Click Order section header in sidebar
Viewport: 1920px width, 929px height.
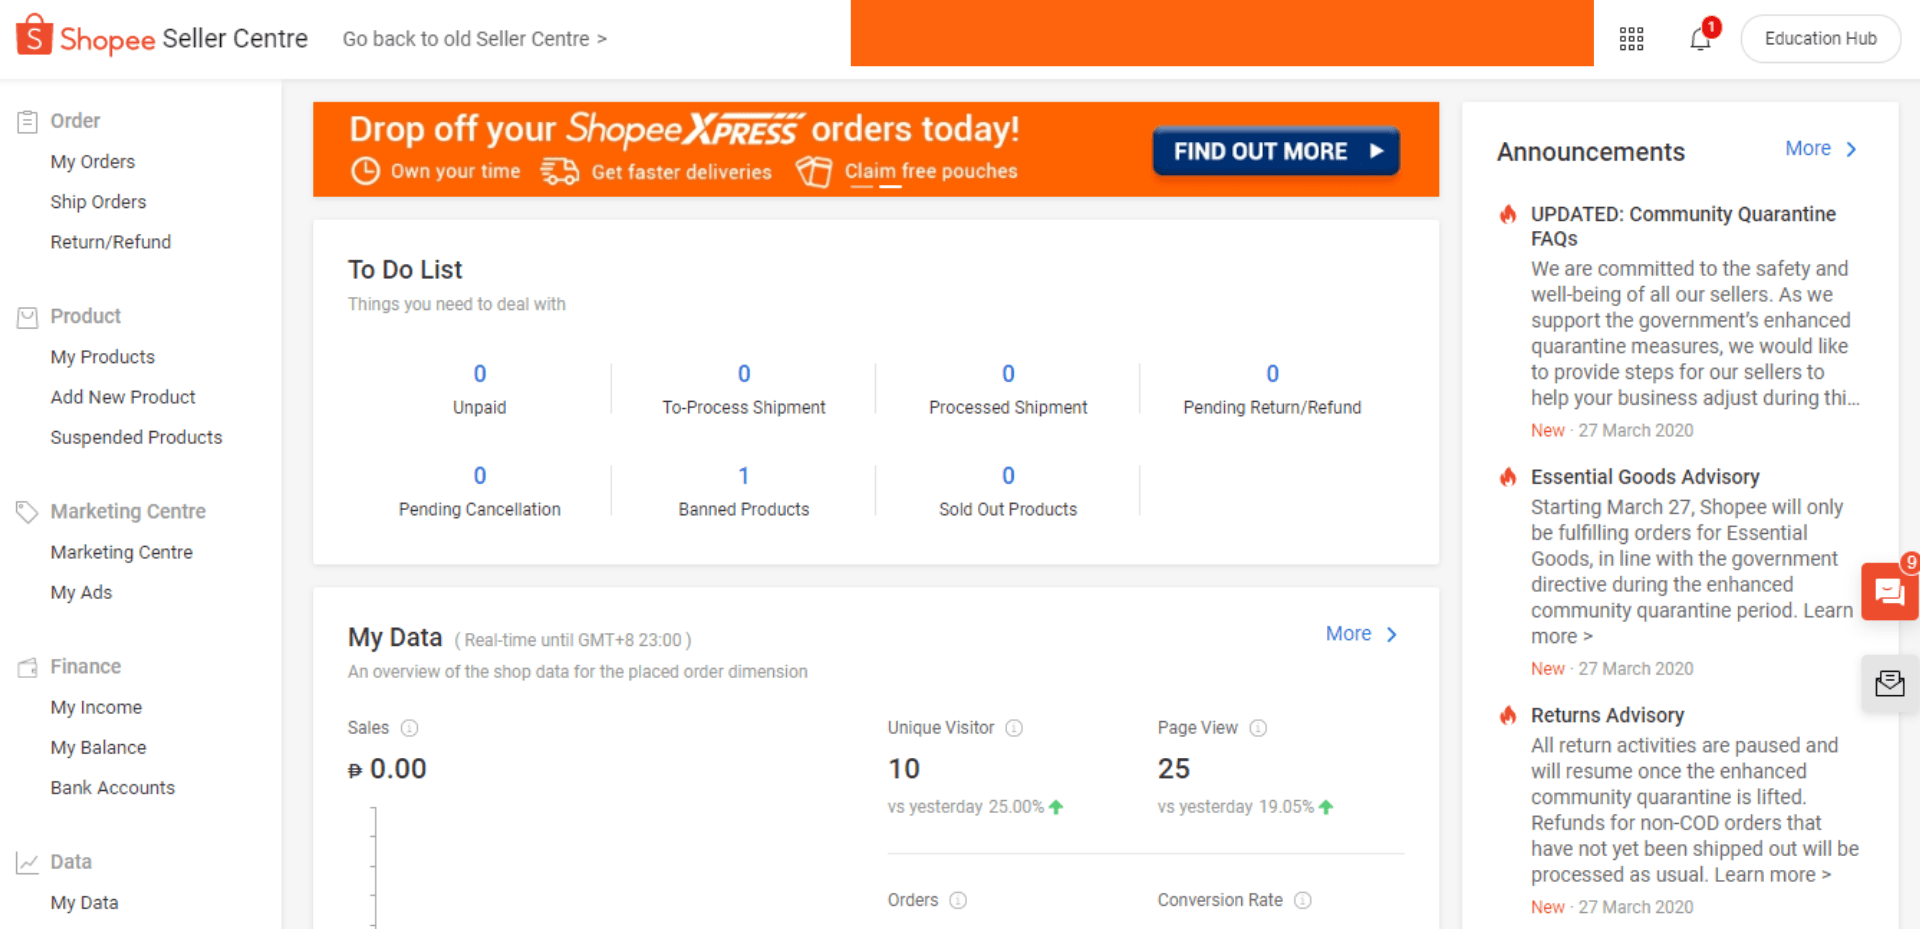click(x=75, y=121)
